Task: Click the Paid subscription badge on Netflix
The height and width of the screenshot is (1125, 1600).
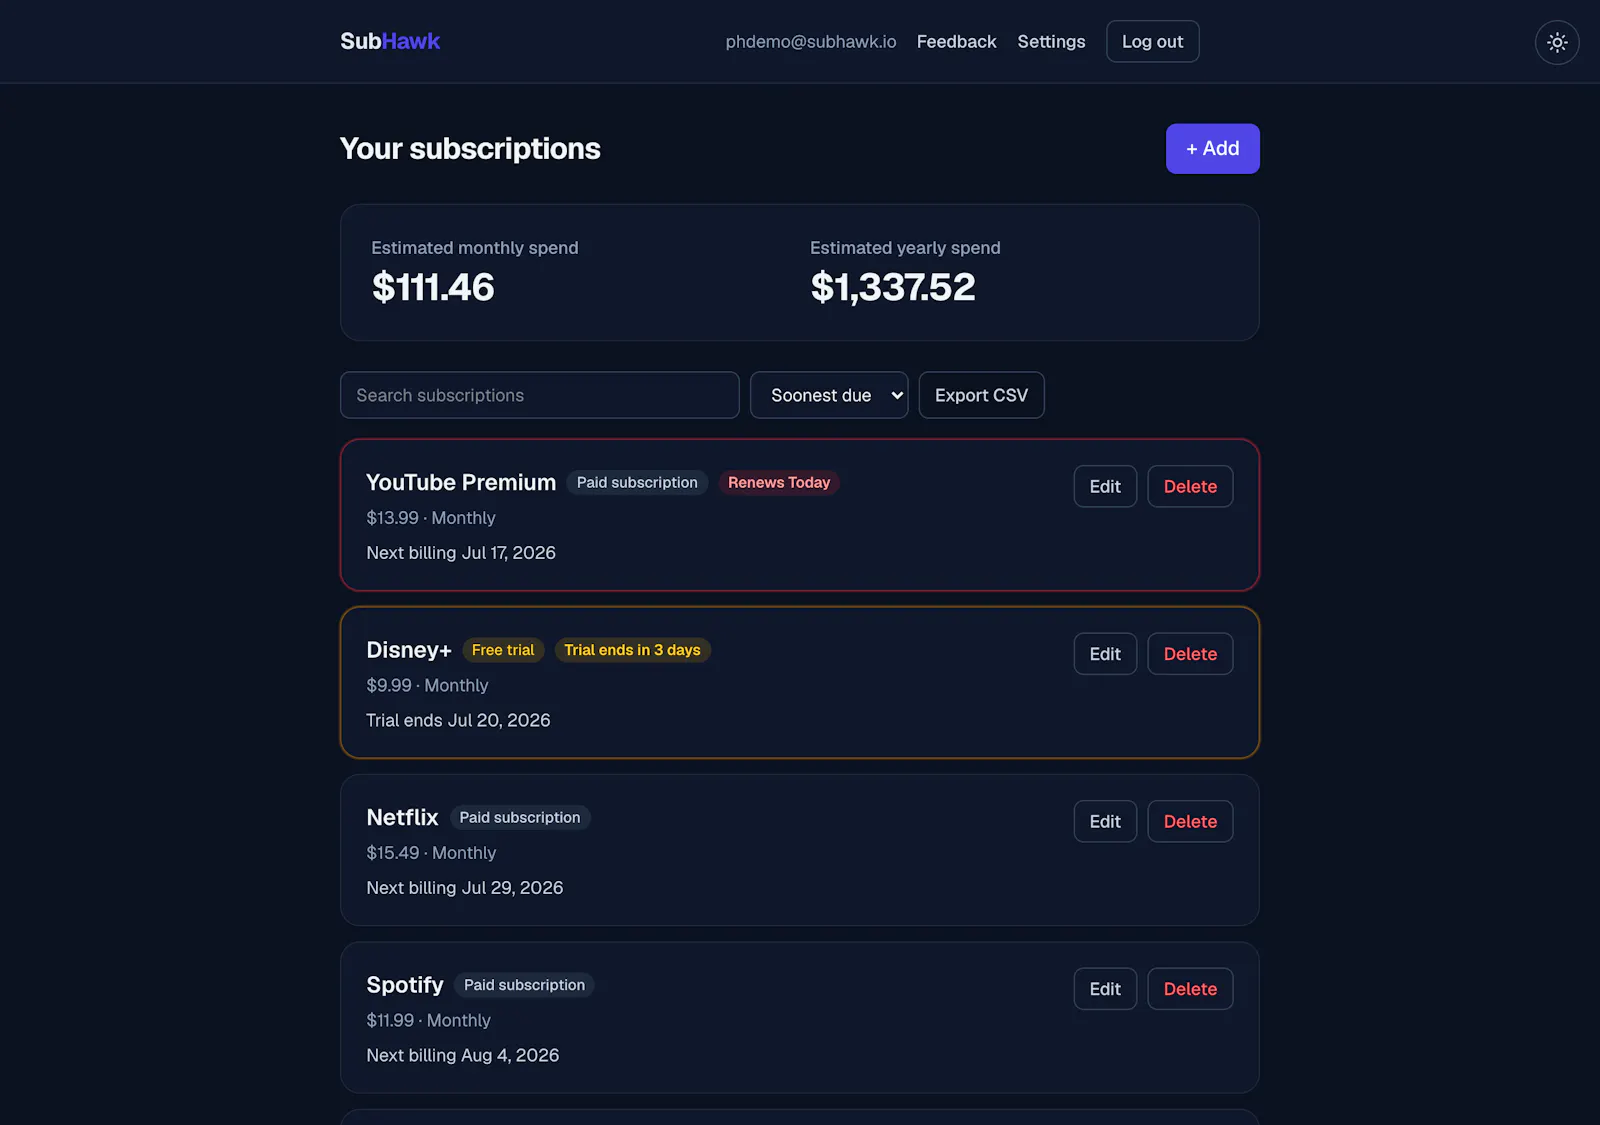Action: 520,817
